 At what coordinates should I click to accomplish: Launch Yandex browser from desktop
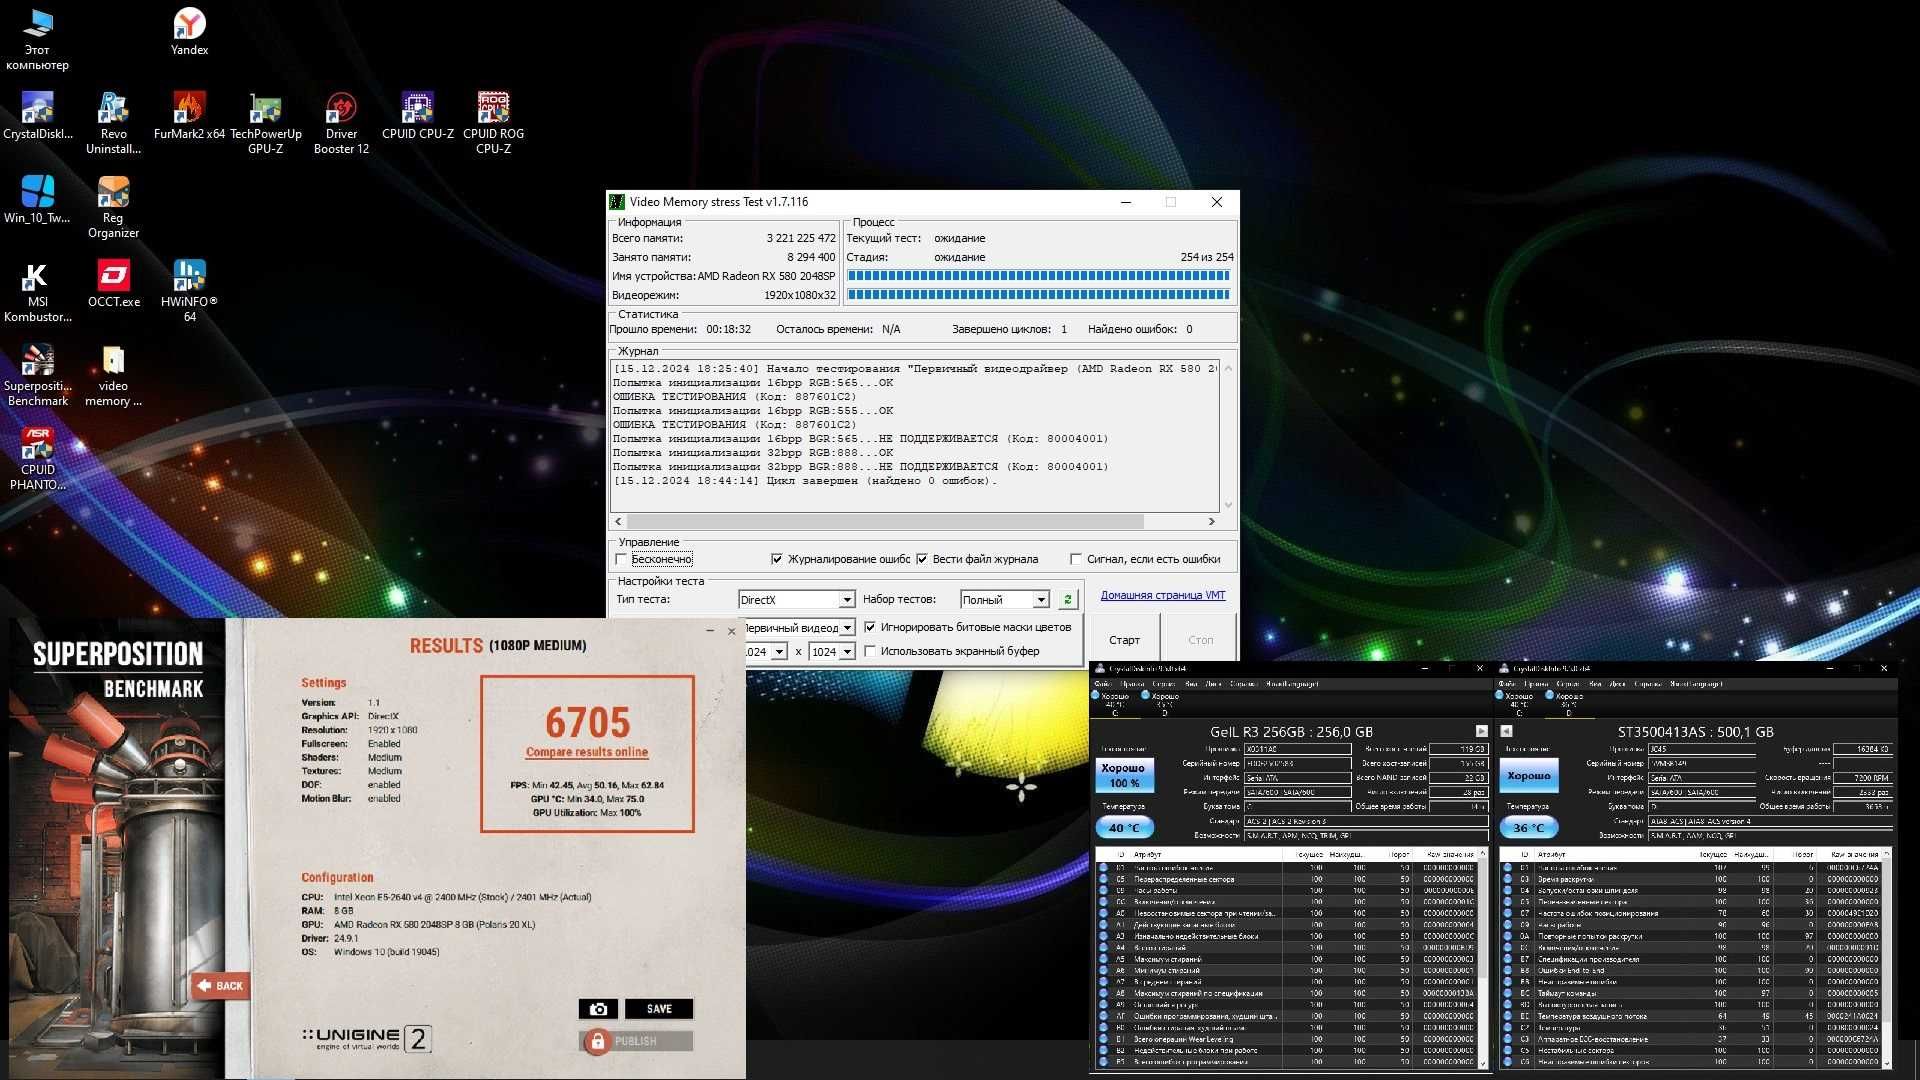coord(189,32)
